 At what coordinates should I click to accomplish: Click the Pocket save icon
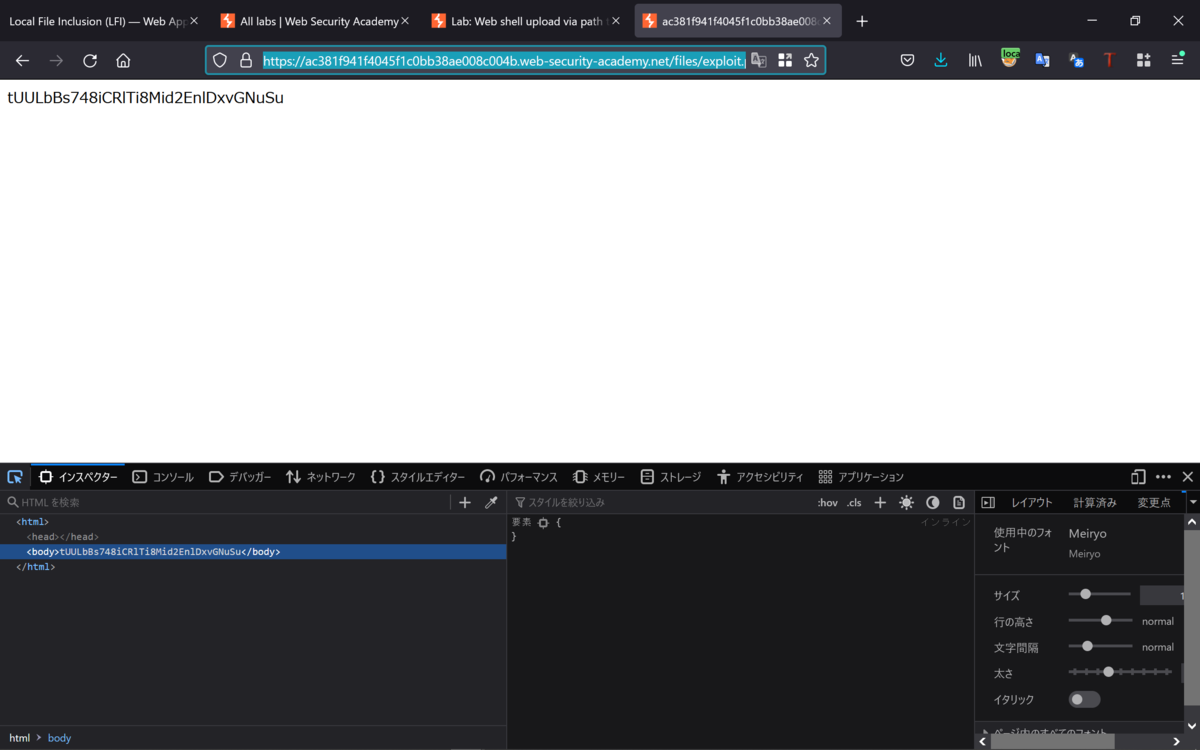[907, 60]
